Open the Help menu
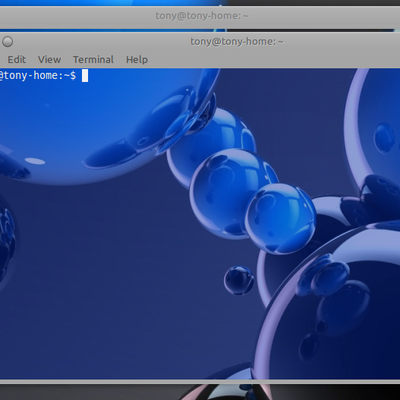Screen dimensions: 400x400 [x=137, y=60]
